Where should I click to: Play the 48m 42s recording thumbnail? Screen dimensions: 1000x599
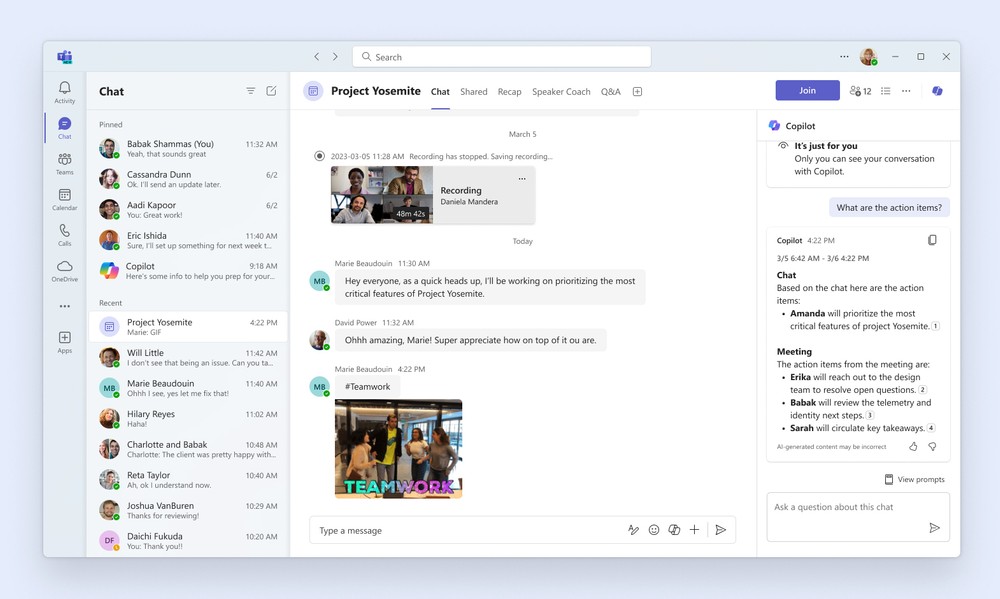(x=382, y=195)
